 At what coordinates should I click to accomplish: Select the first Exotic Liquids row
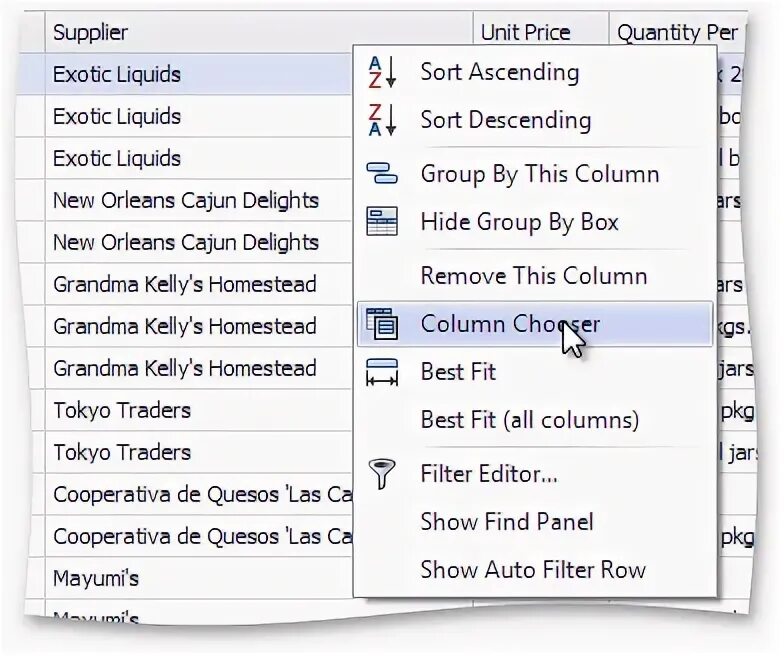[x=117, y=74]
